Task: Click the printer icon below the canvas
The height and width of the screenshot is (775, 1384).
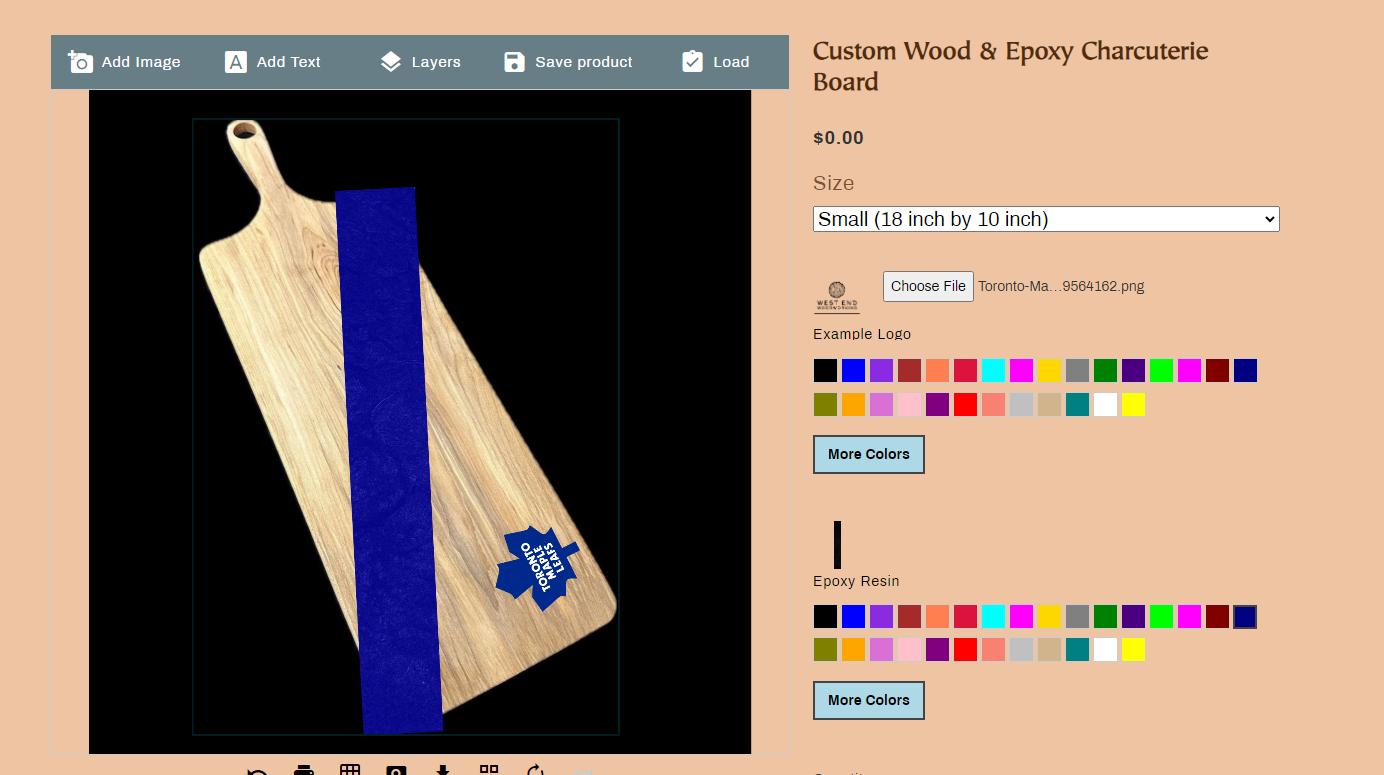Action: coord(304,770)
